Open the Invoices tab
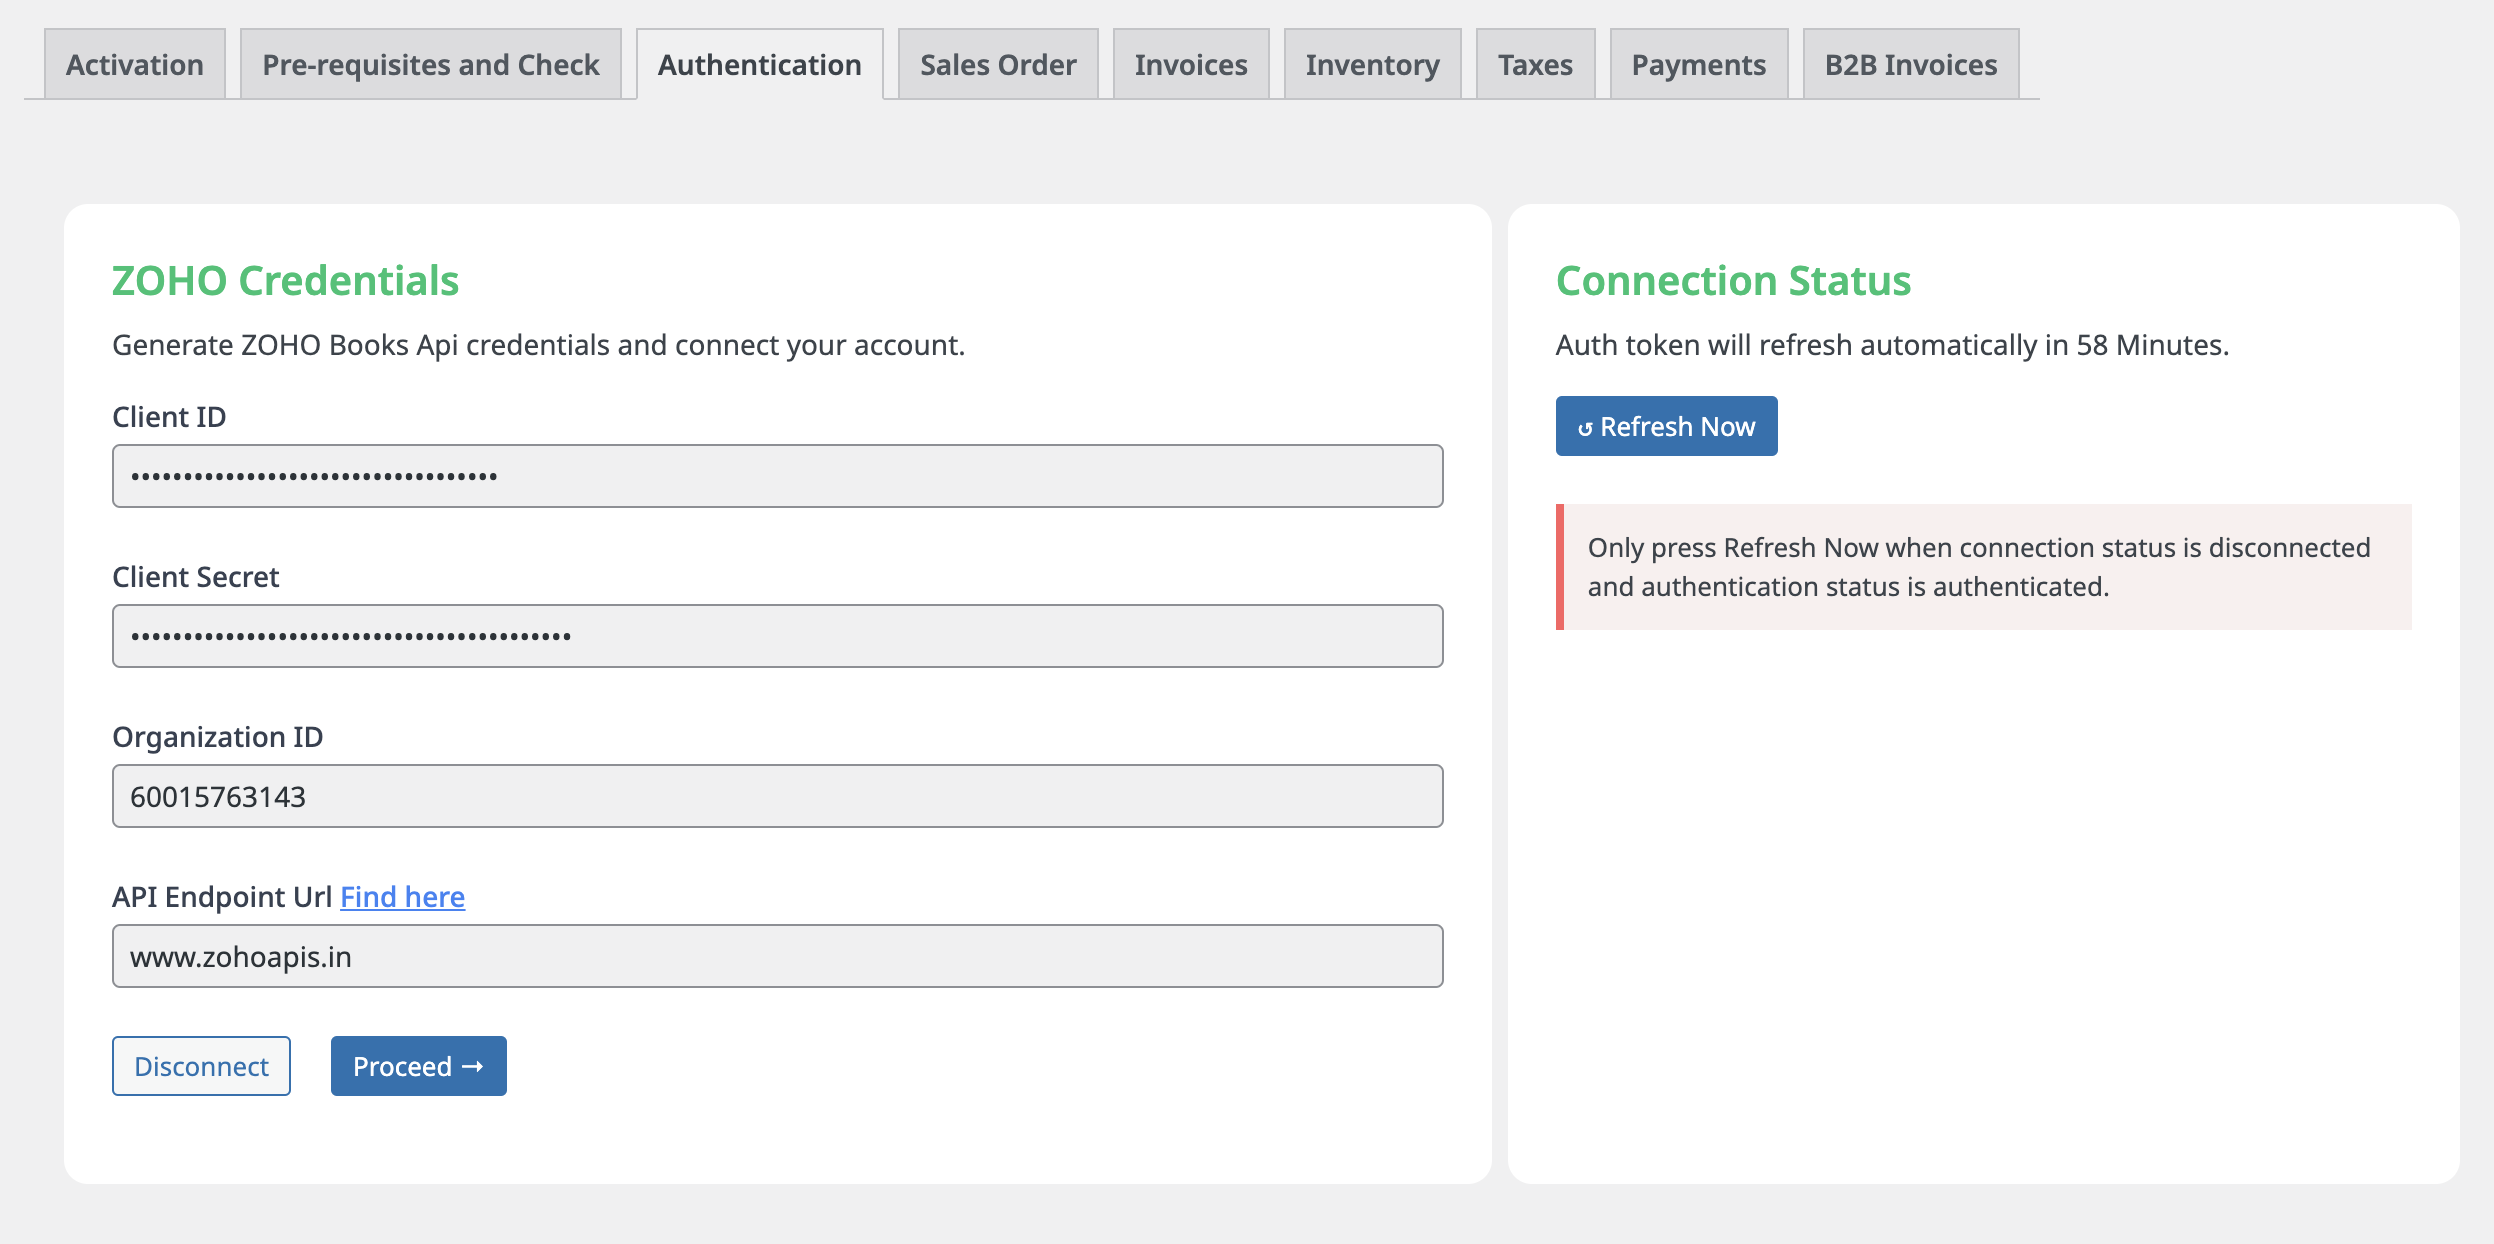This screenshot has width=2494, height=1244. tap(1190, 65)
